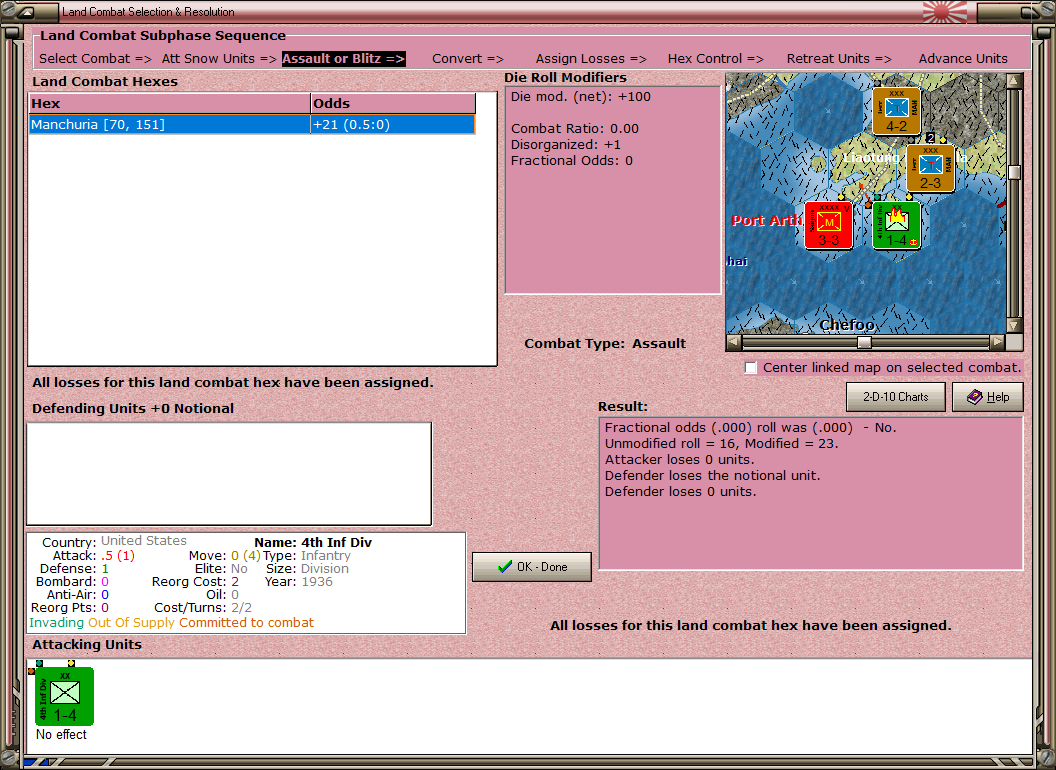Viewport: 1056px width, 770px height.
Task: Click map scroll down arrow
Action: pyautogui.click(x=1014, y=325)
